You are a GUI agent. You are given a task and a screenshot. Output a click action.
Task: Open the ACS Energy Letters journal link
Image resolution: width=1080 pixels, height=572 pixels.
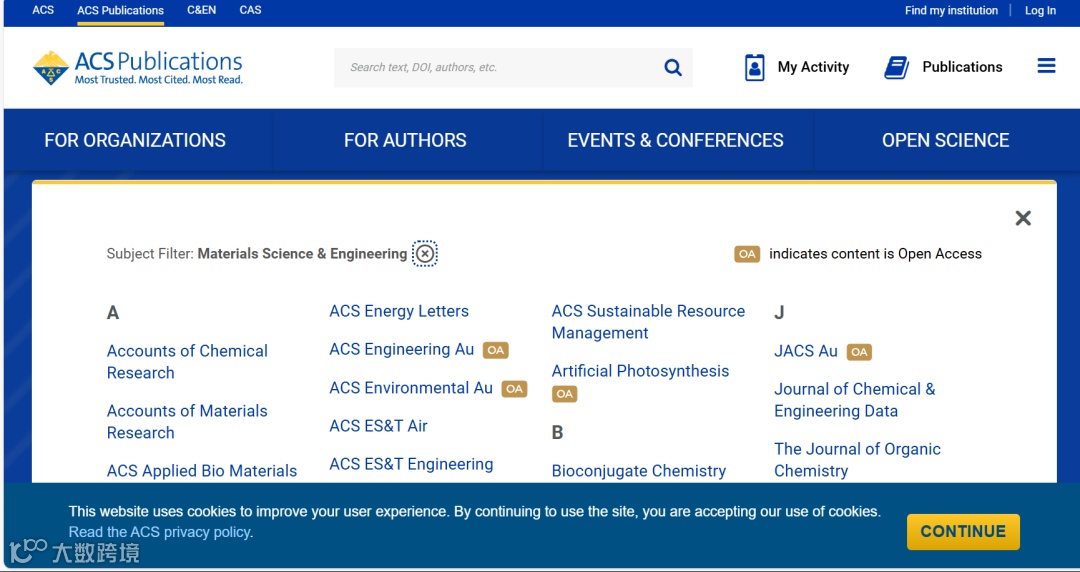(399, 311)
